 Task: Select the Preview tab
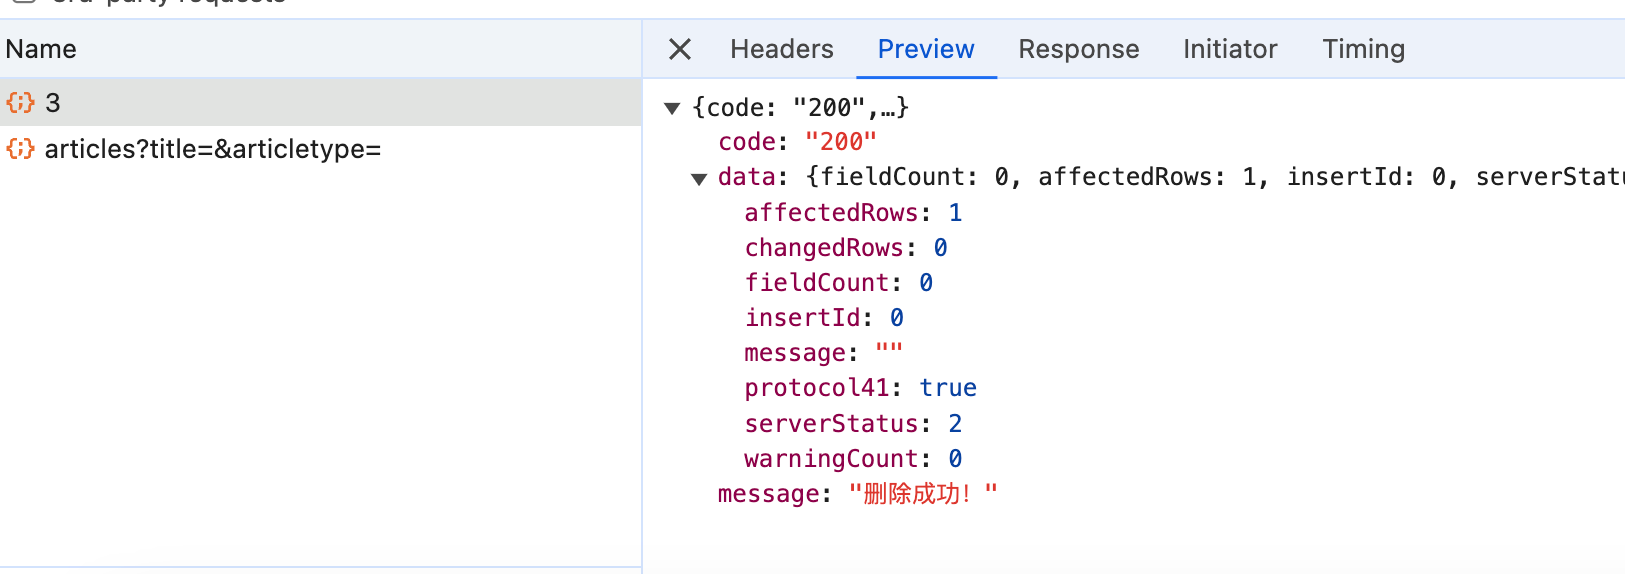point(926,49)
